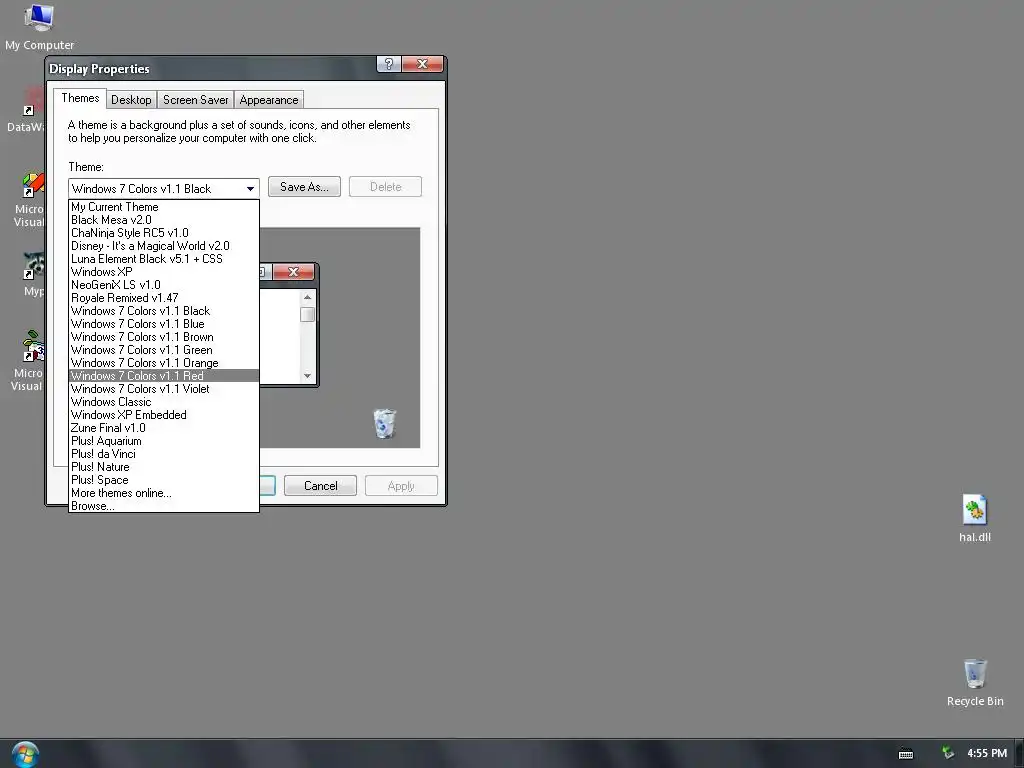Click the preview window scroll-down arrow
Screen dimensions: 1024x768
click(308, 376)
